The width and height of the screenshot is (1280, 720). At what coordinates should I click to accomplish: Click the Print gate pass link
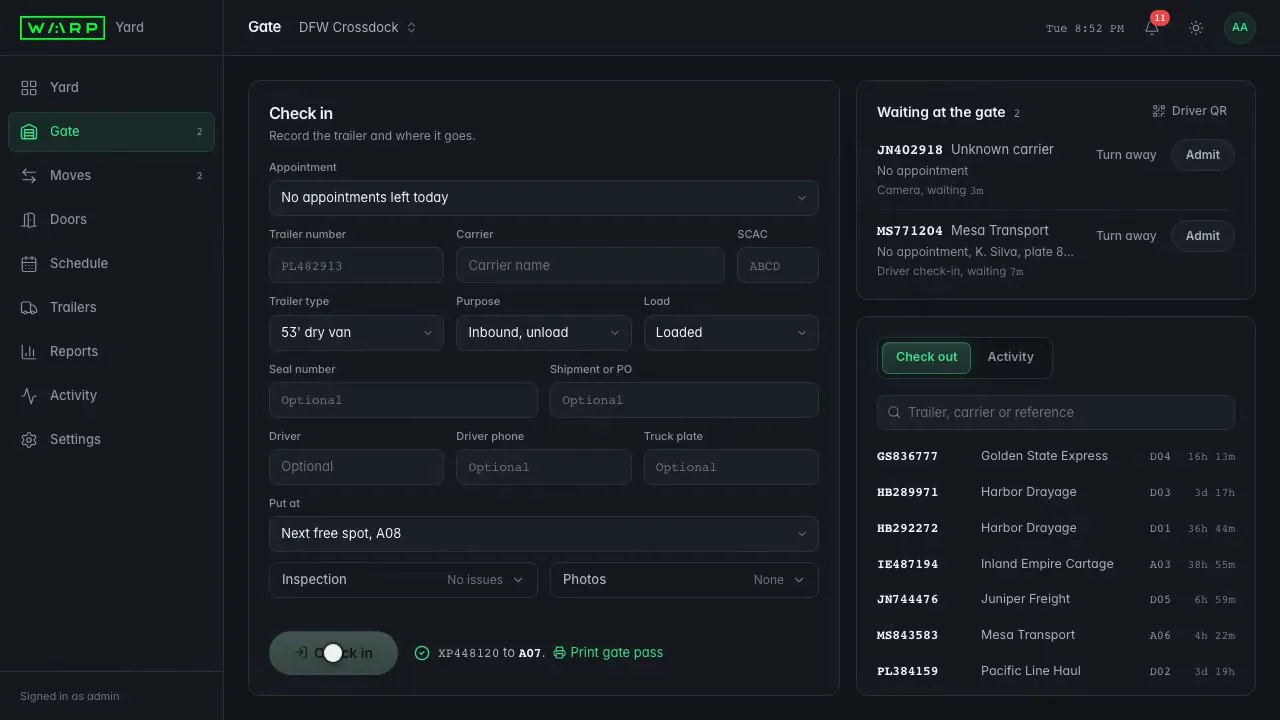tap(608, 653)
